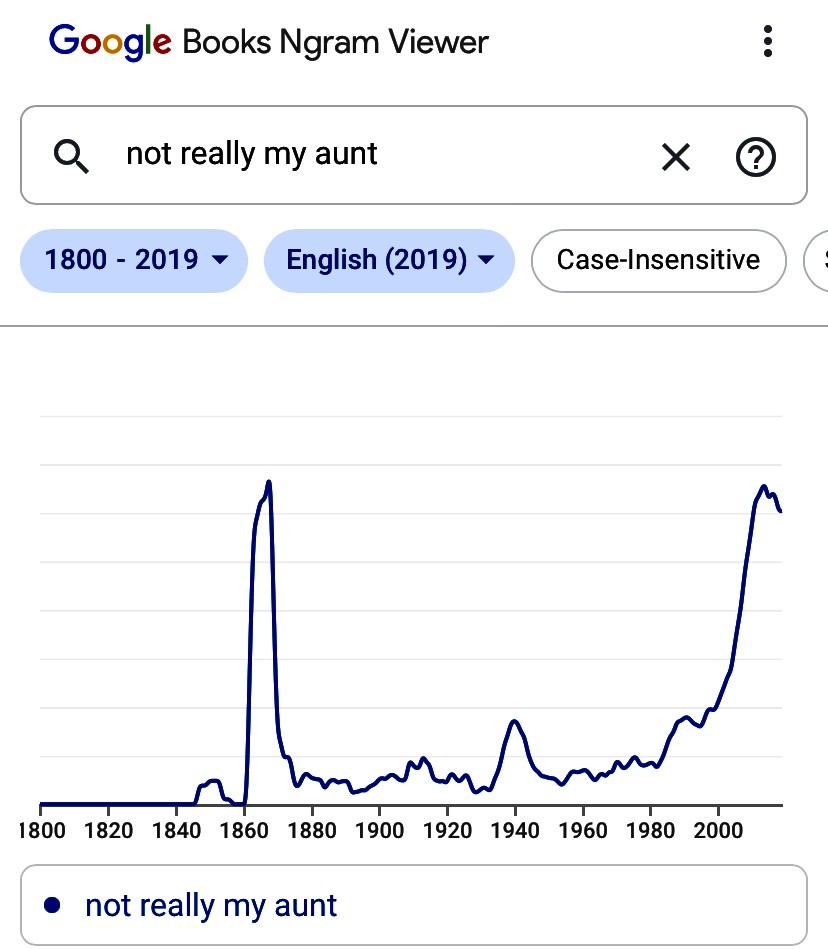Open the three-dot overflow menu

767,42
